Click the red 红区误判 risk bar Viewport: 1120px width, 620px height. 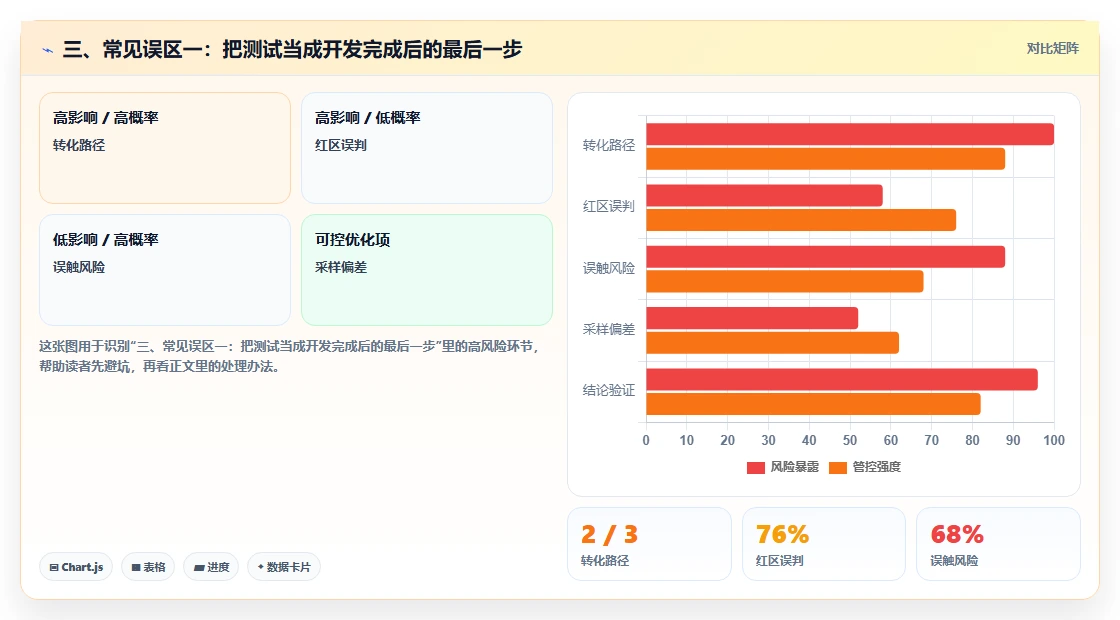point(764,196)
